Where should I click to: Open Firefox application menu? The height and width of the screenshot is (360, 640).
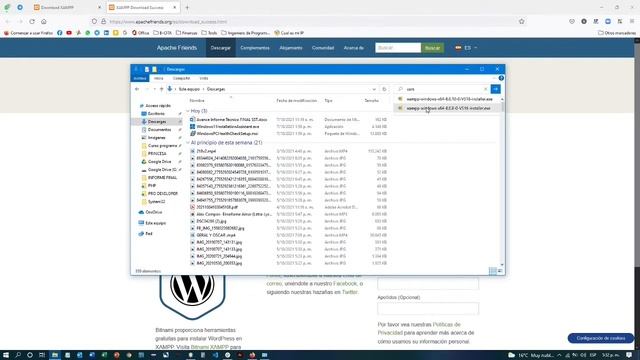pos(632,21)
